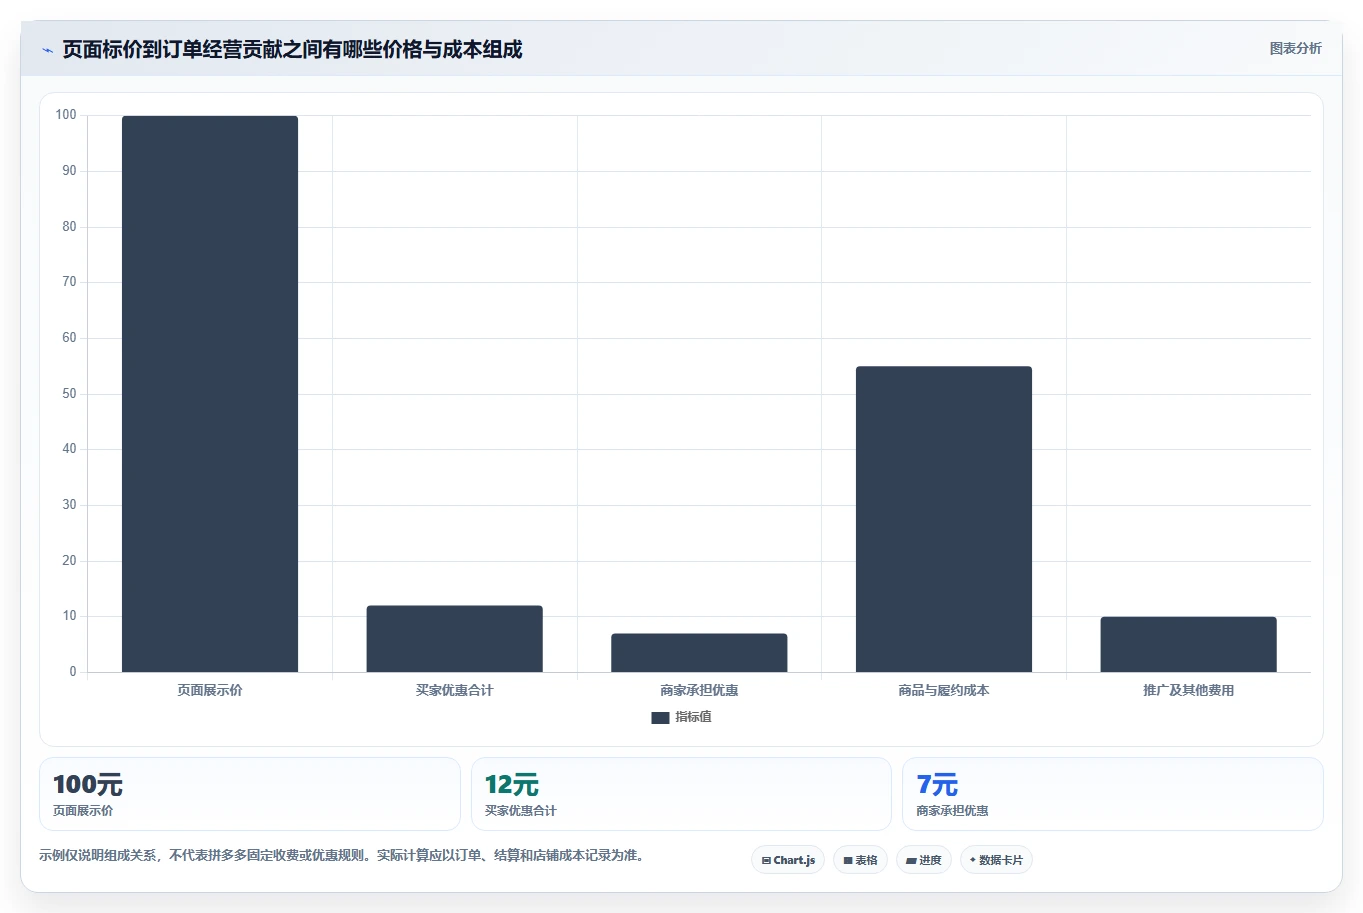Image resolution: width=1363 pixels, height=913 pixels.
Task: Select the 进度 chip
Action: point(924,860)
